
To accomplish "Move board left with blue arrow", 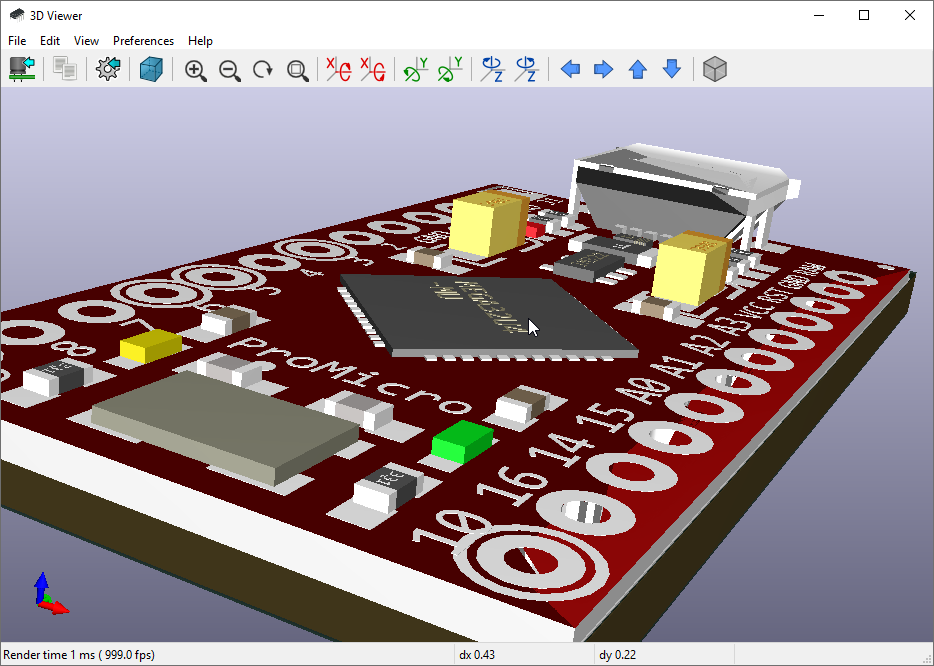I will tap(570, 69).
